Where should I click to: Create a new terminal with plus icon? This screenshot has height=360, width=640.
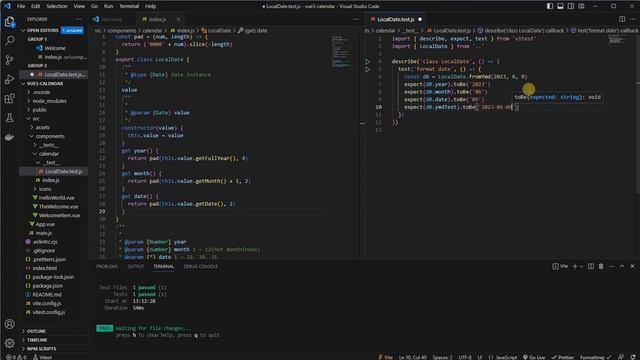coord(575,266)
